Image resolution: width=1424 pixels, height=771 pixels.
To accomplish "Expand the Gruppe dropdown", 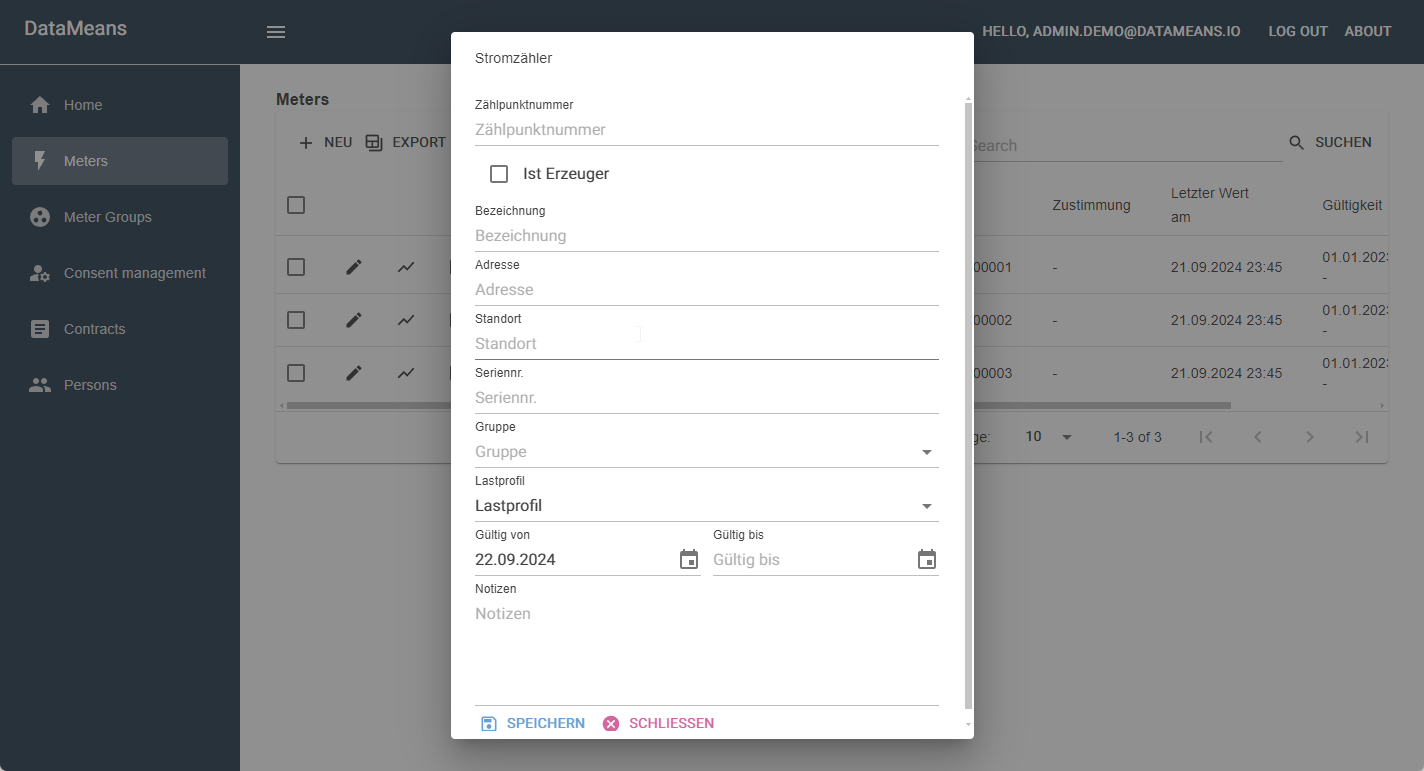I will coord(926,452).
